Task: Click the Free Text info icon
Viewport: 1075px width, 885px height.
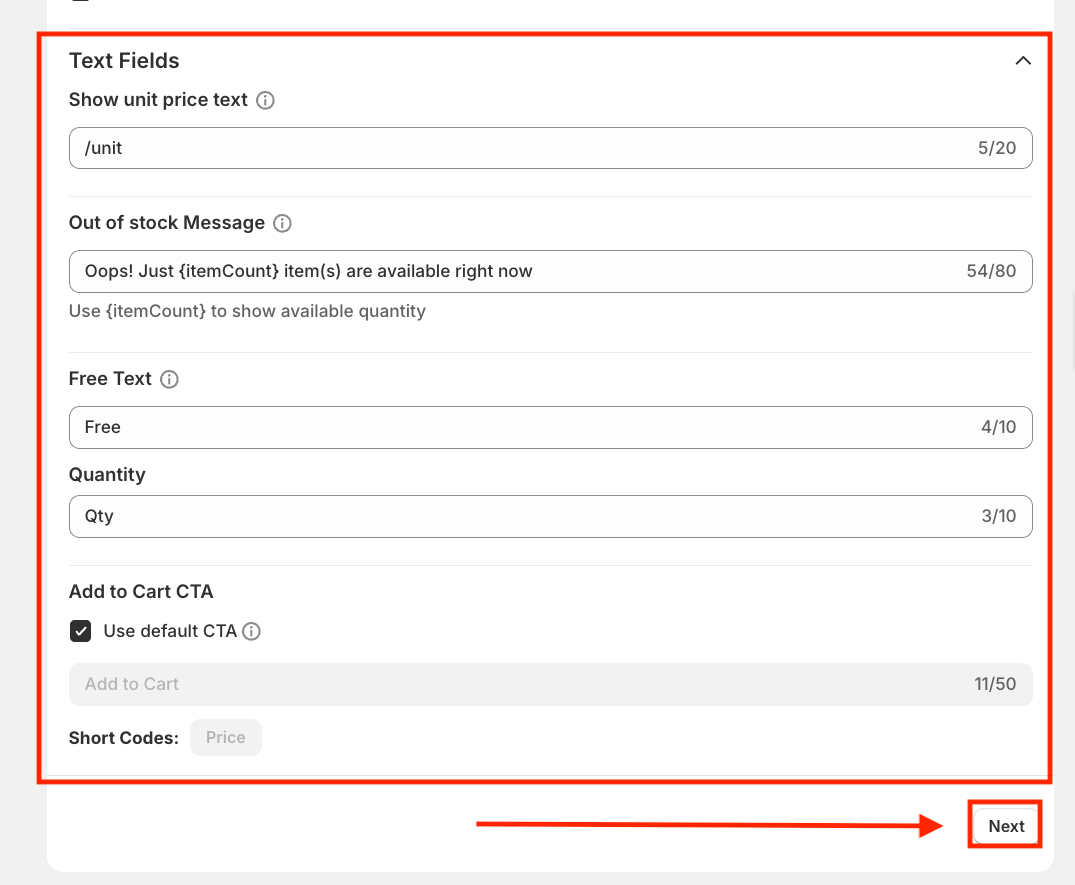Action: tap(169, 379)
